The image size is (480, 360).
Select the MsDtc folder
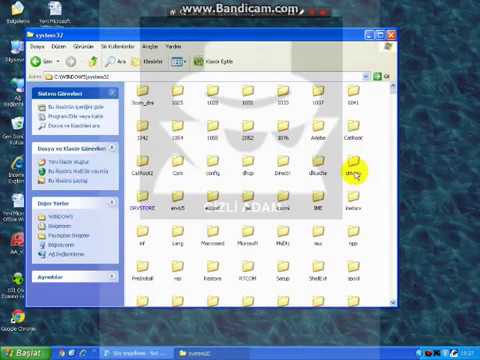(283, 236)
